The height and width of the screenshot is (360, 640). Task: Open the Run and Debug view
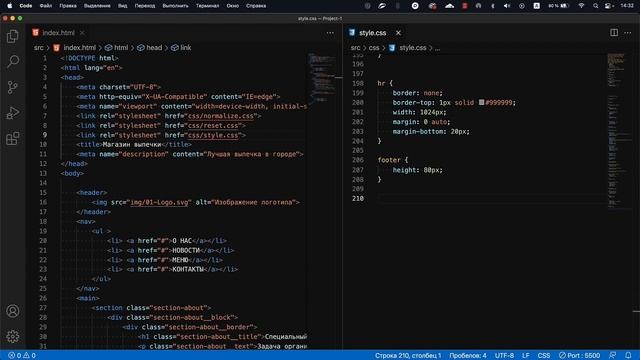(13, 113)
